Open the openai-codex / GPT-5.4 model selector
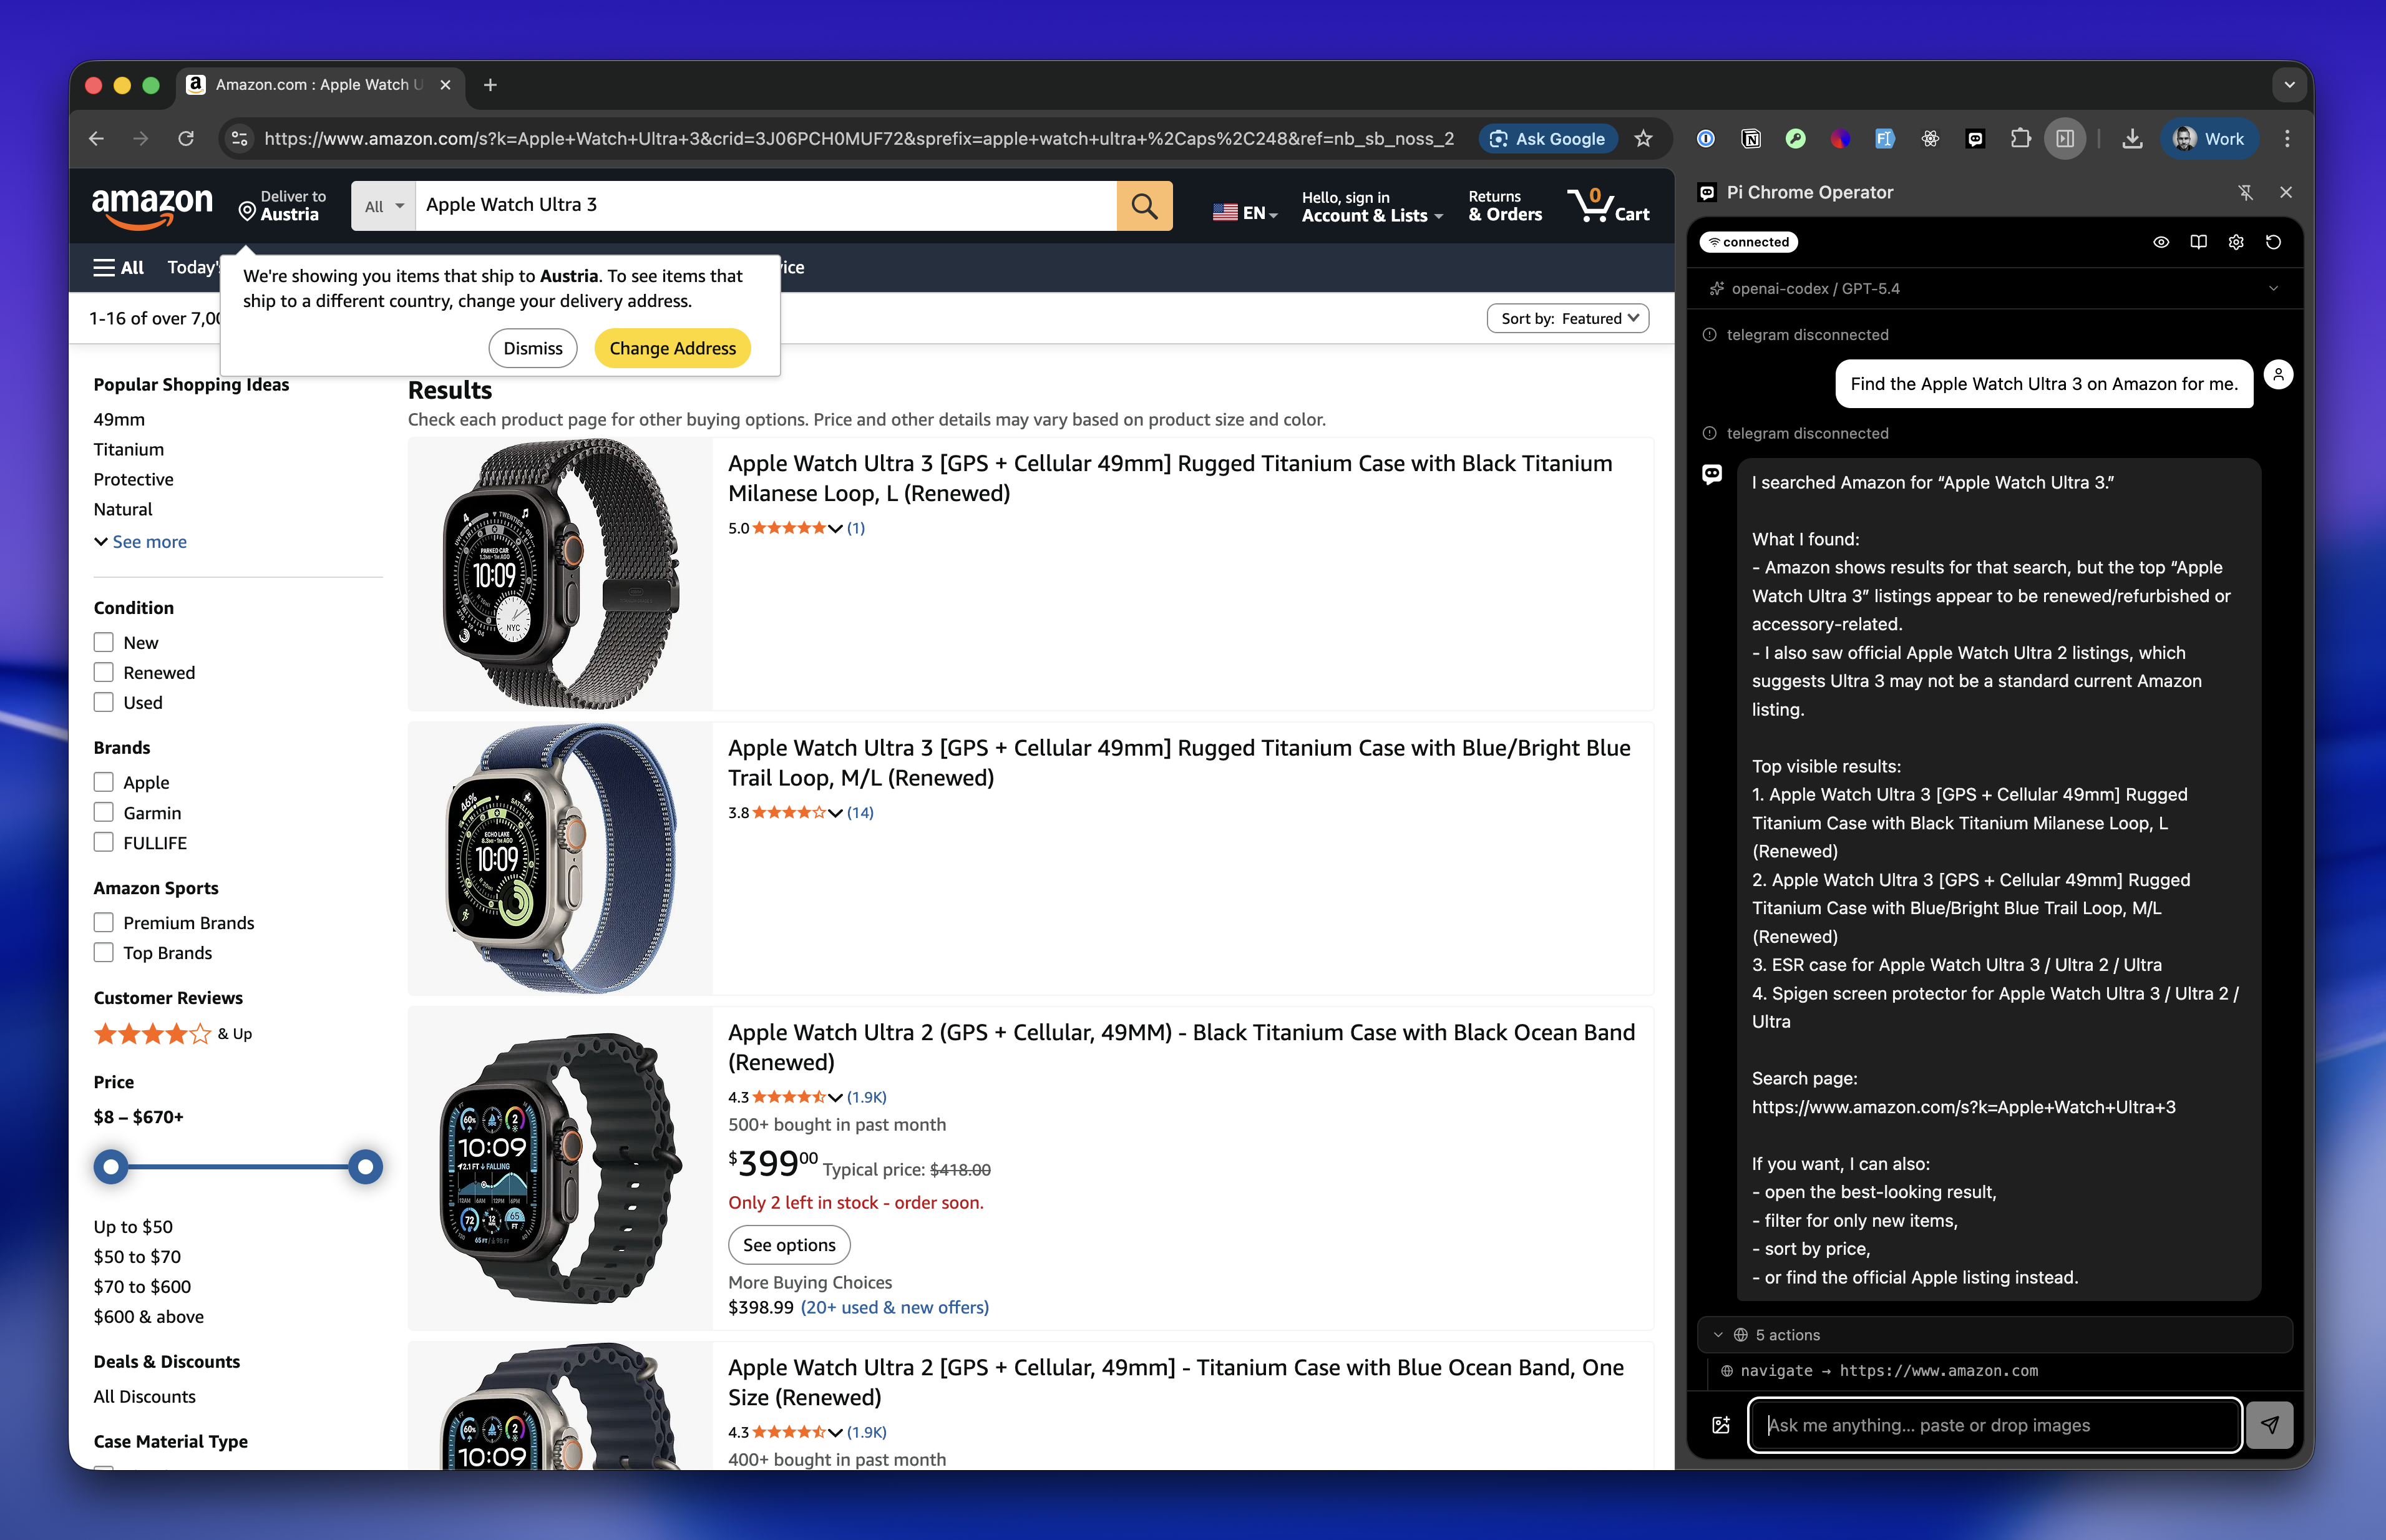Image resolution: width=2386 pixels, height=1540 pixels. point(1995,289)
